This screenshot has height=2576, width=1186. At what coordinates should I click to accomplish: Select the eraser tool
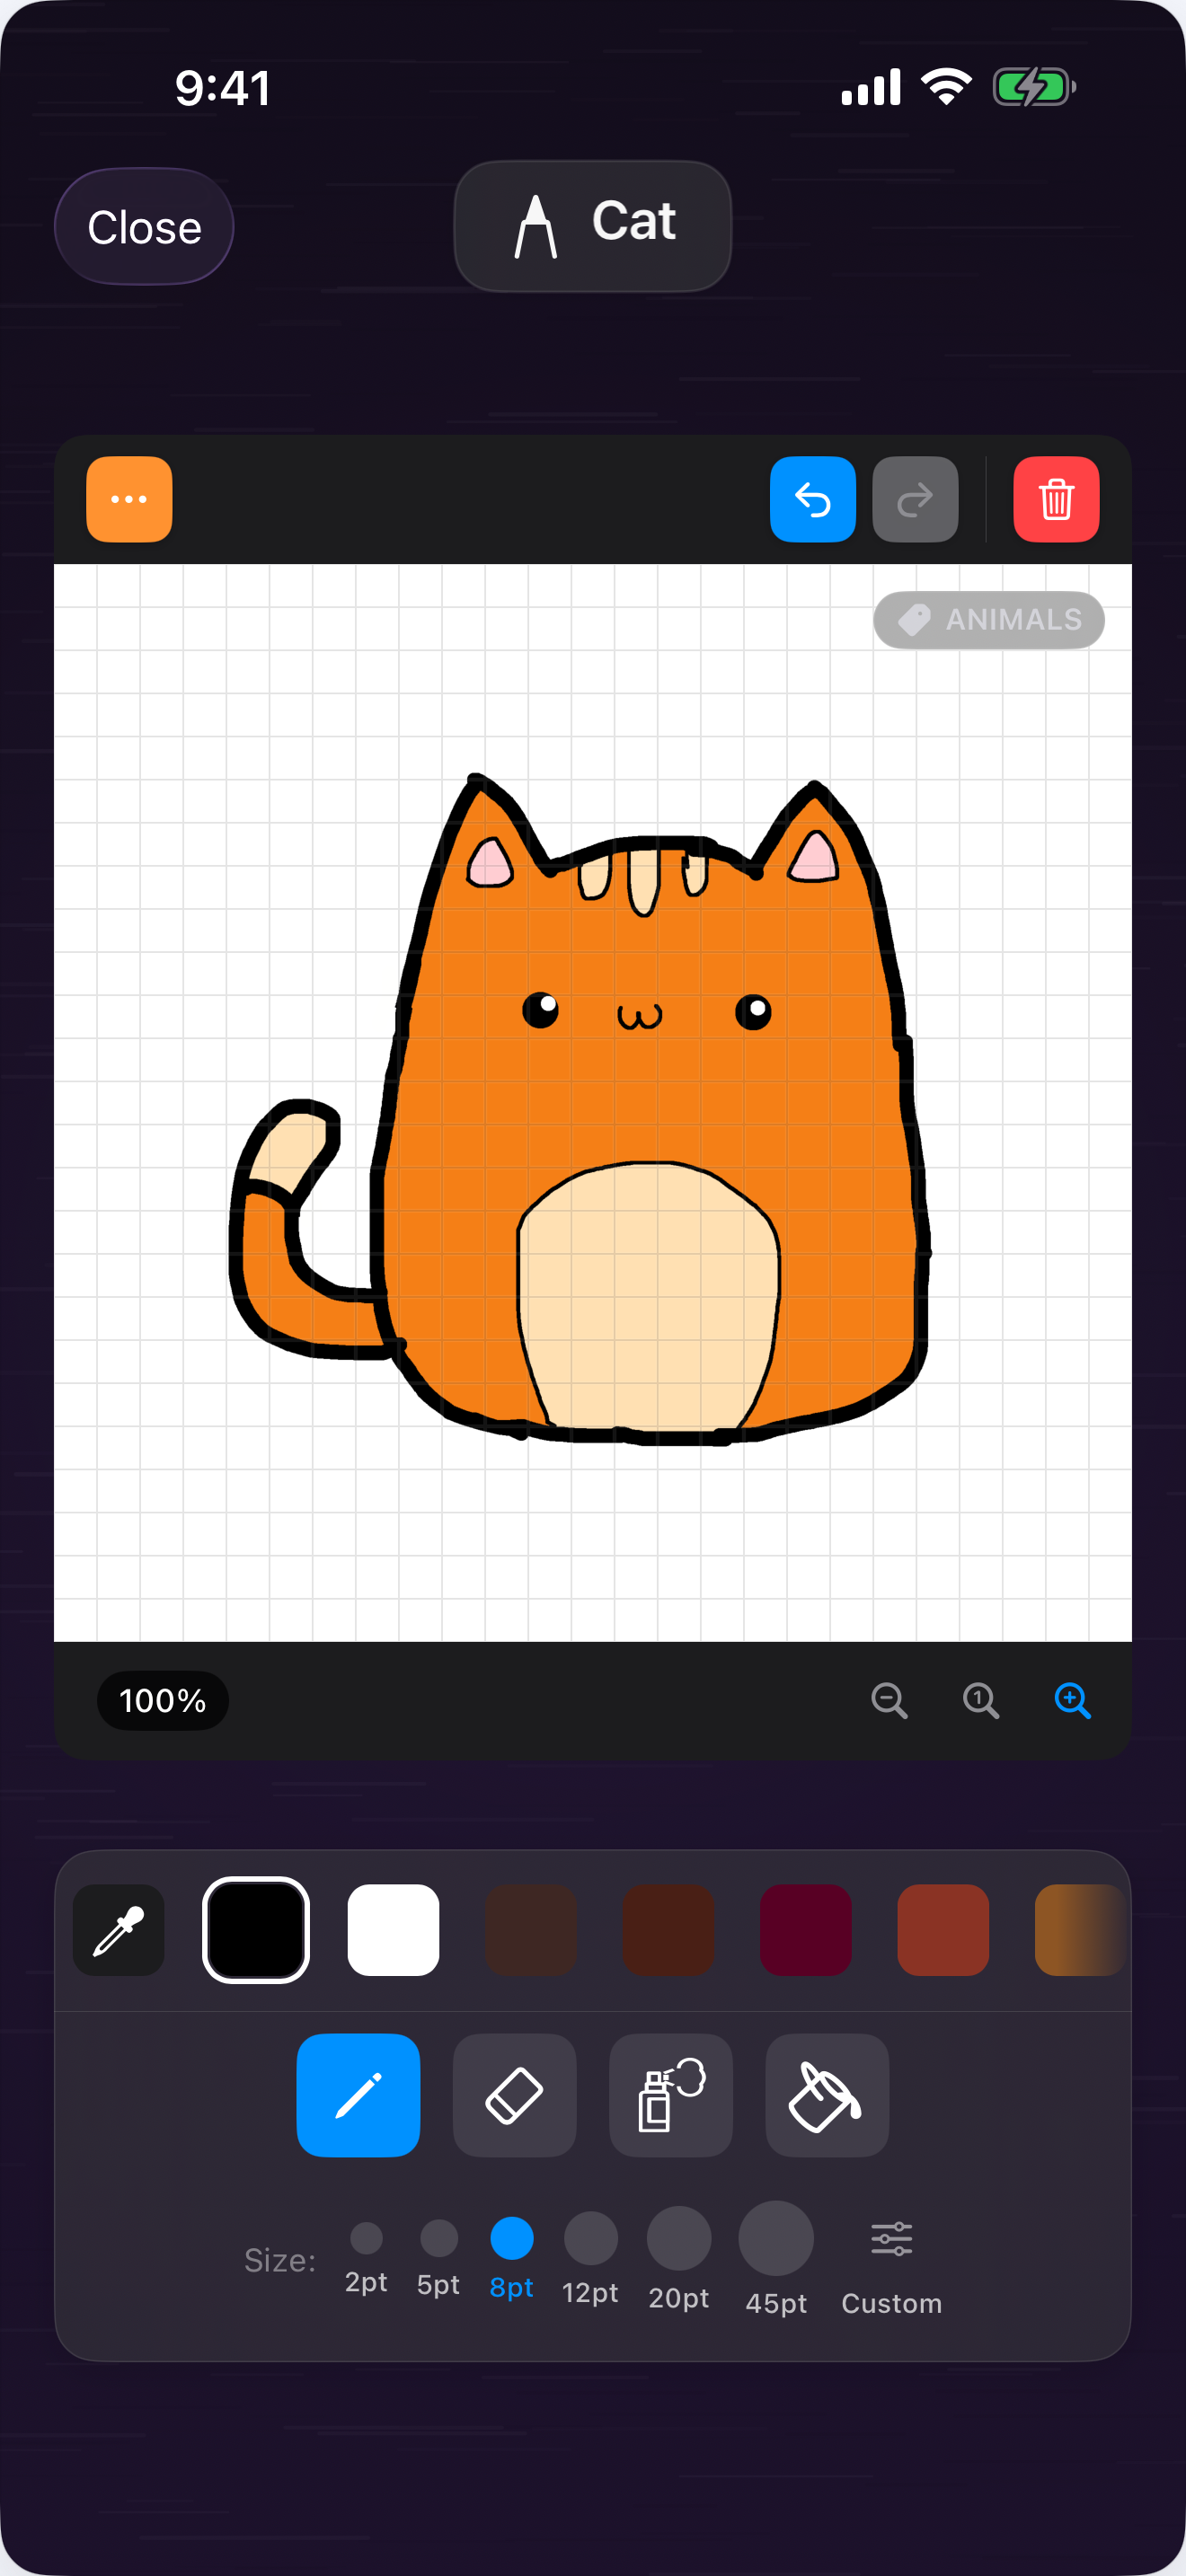pyautogui.click(x=514, y=2095)
